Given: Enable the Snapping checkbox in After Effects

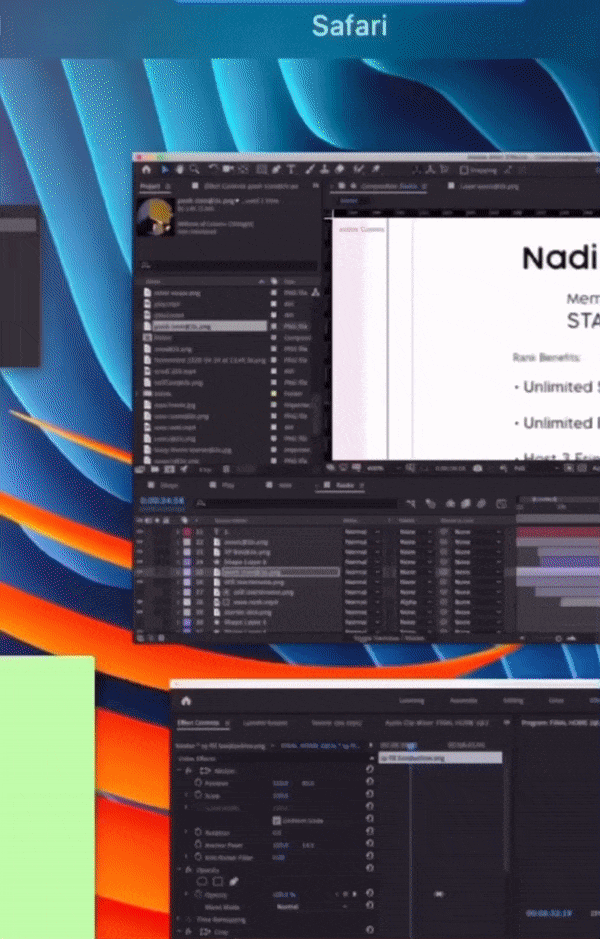Looking at the screenshot, I should [x=463, y=170].
